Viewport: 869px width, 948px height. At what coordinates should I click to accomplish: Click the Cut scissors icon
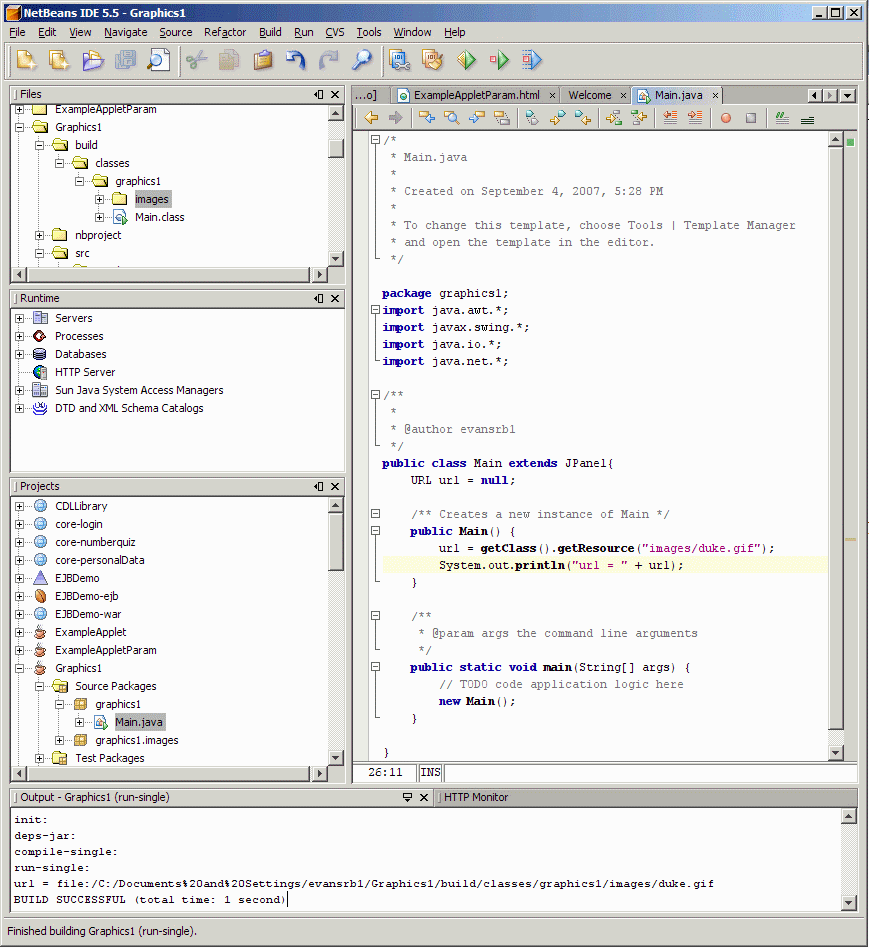pos(197,60)
